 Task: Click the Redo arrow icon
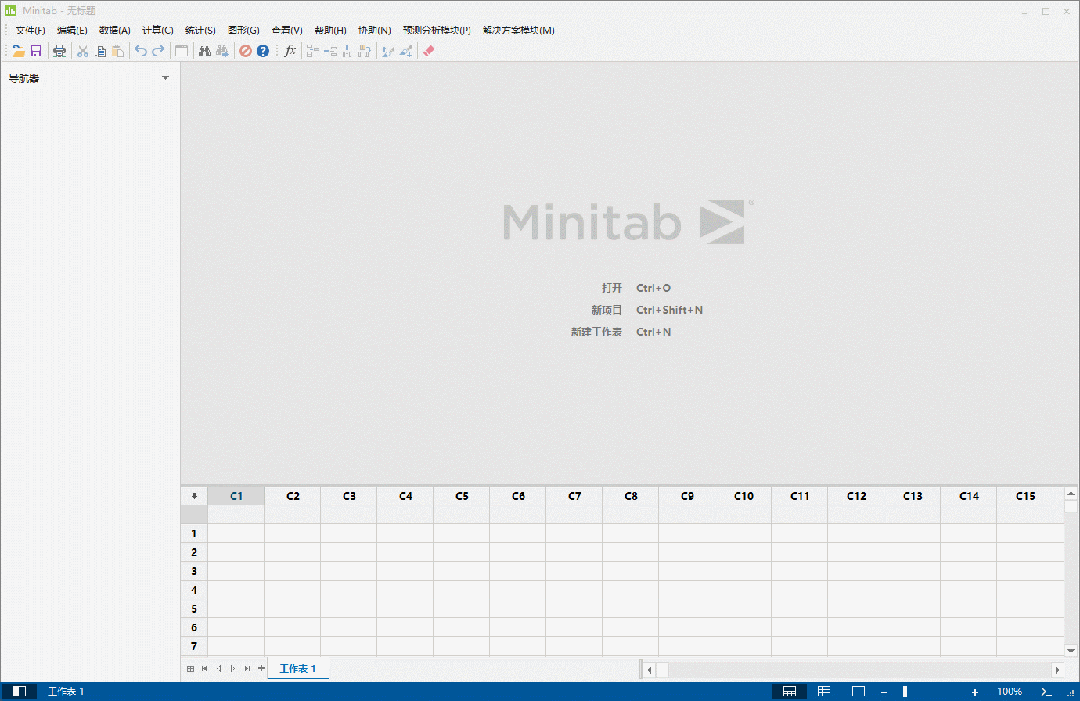point(158,51)
